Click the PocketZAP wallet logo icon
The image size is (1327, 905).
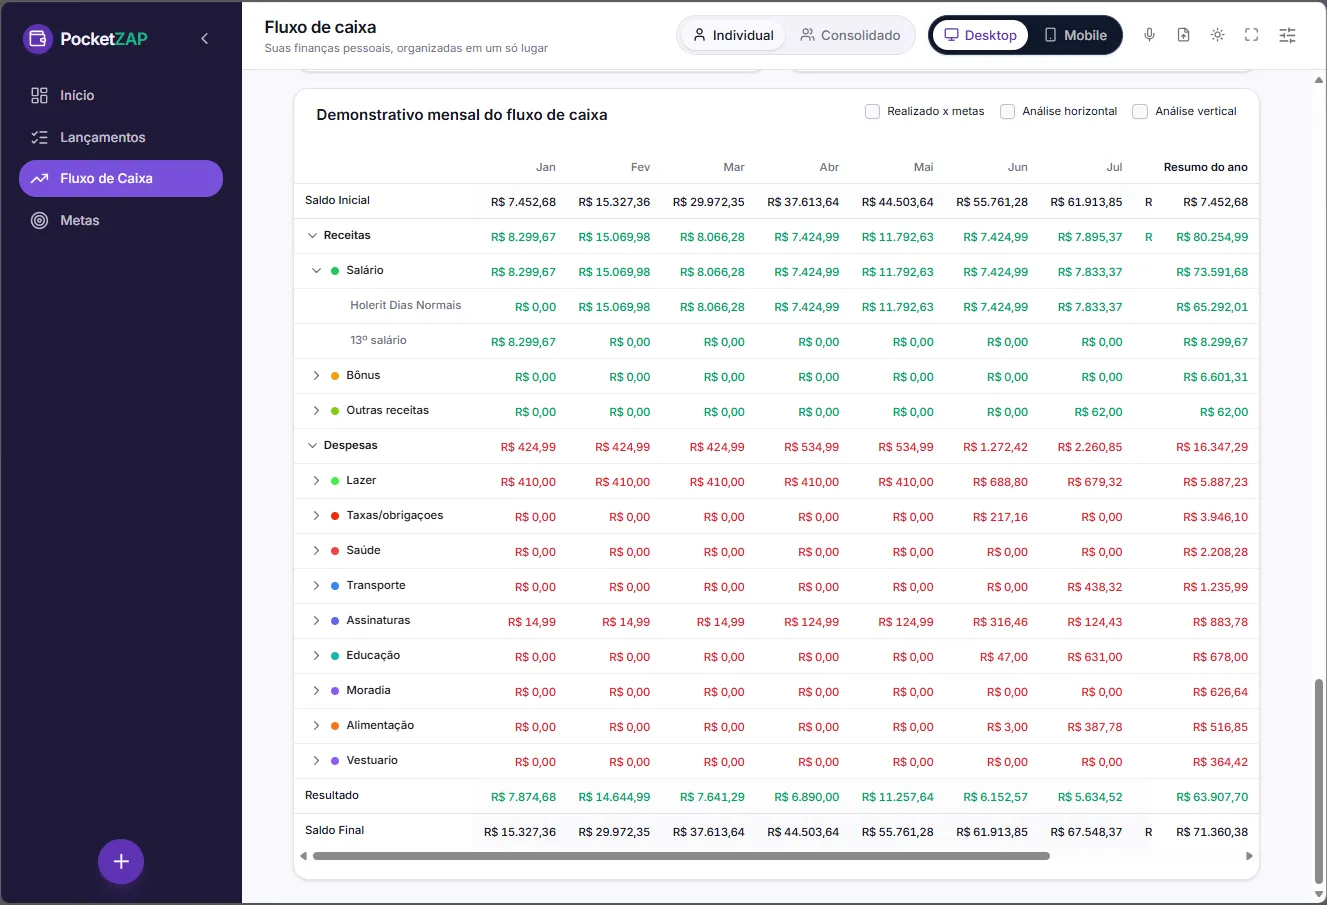click(x=38, y=39)
